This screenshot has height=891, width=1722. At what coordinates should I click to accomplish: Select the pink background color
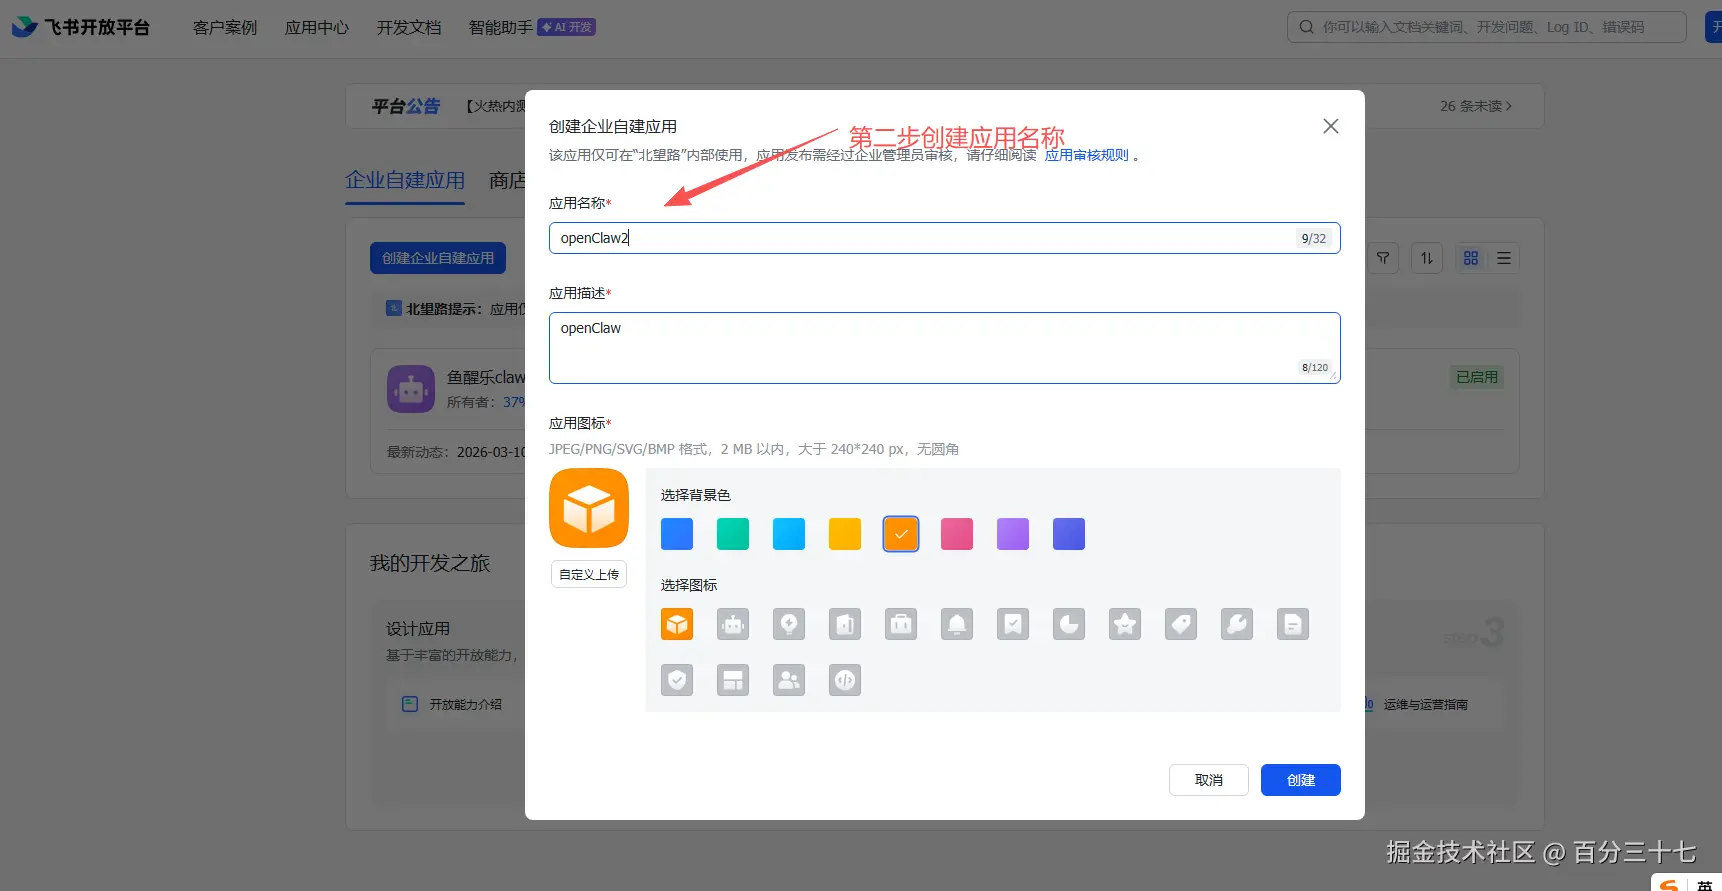957,534
